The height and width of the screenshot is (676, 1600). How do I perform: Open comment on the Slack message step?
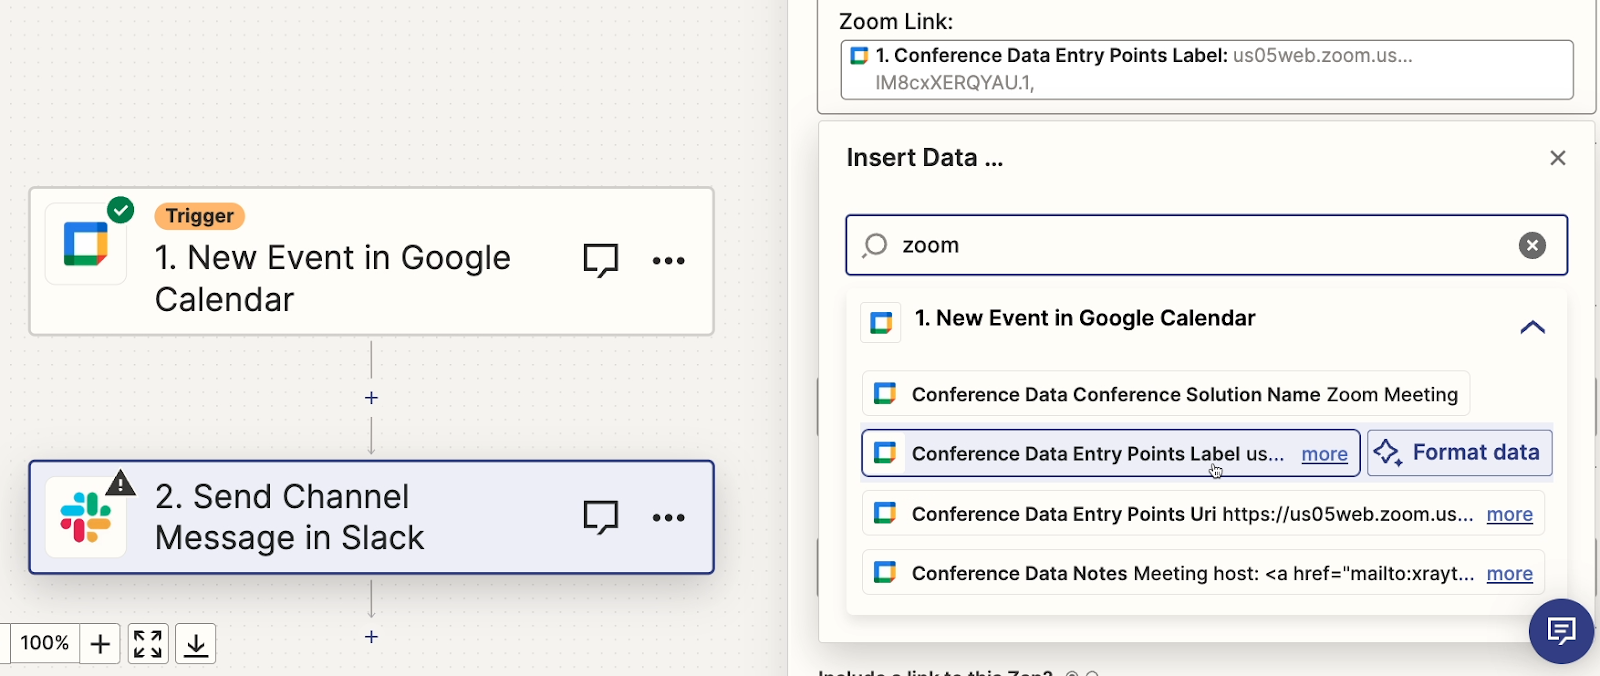click(601, 517)
